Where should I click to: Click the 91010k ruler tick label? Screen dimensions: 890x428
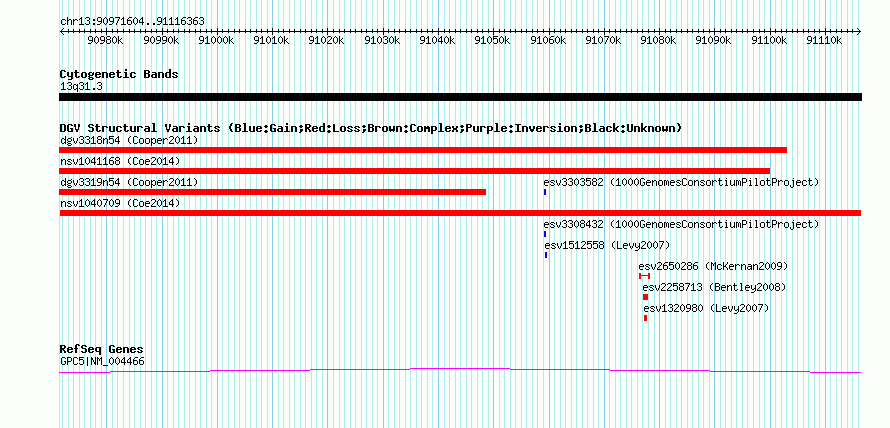tap(272, 41)
